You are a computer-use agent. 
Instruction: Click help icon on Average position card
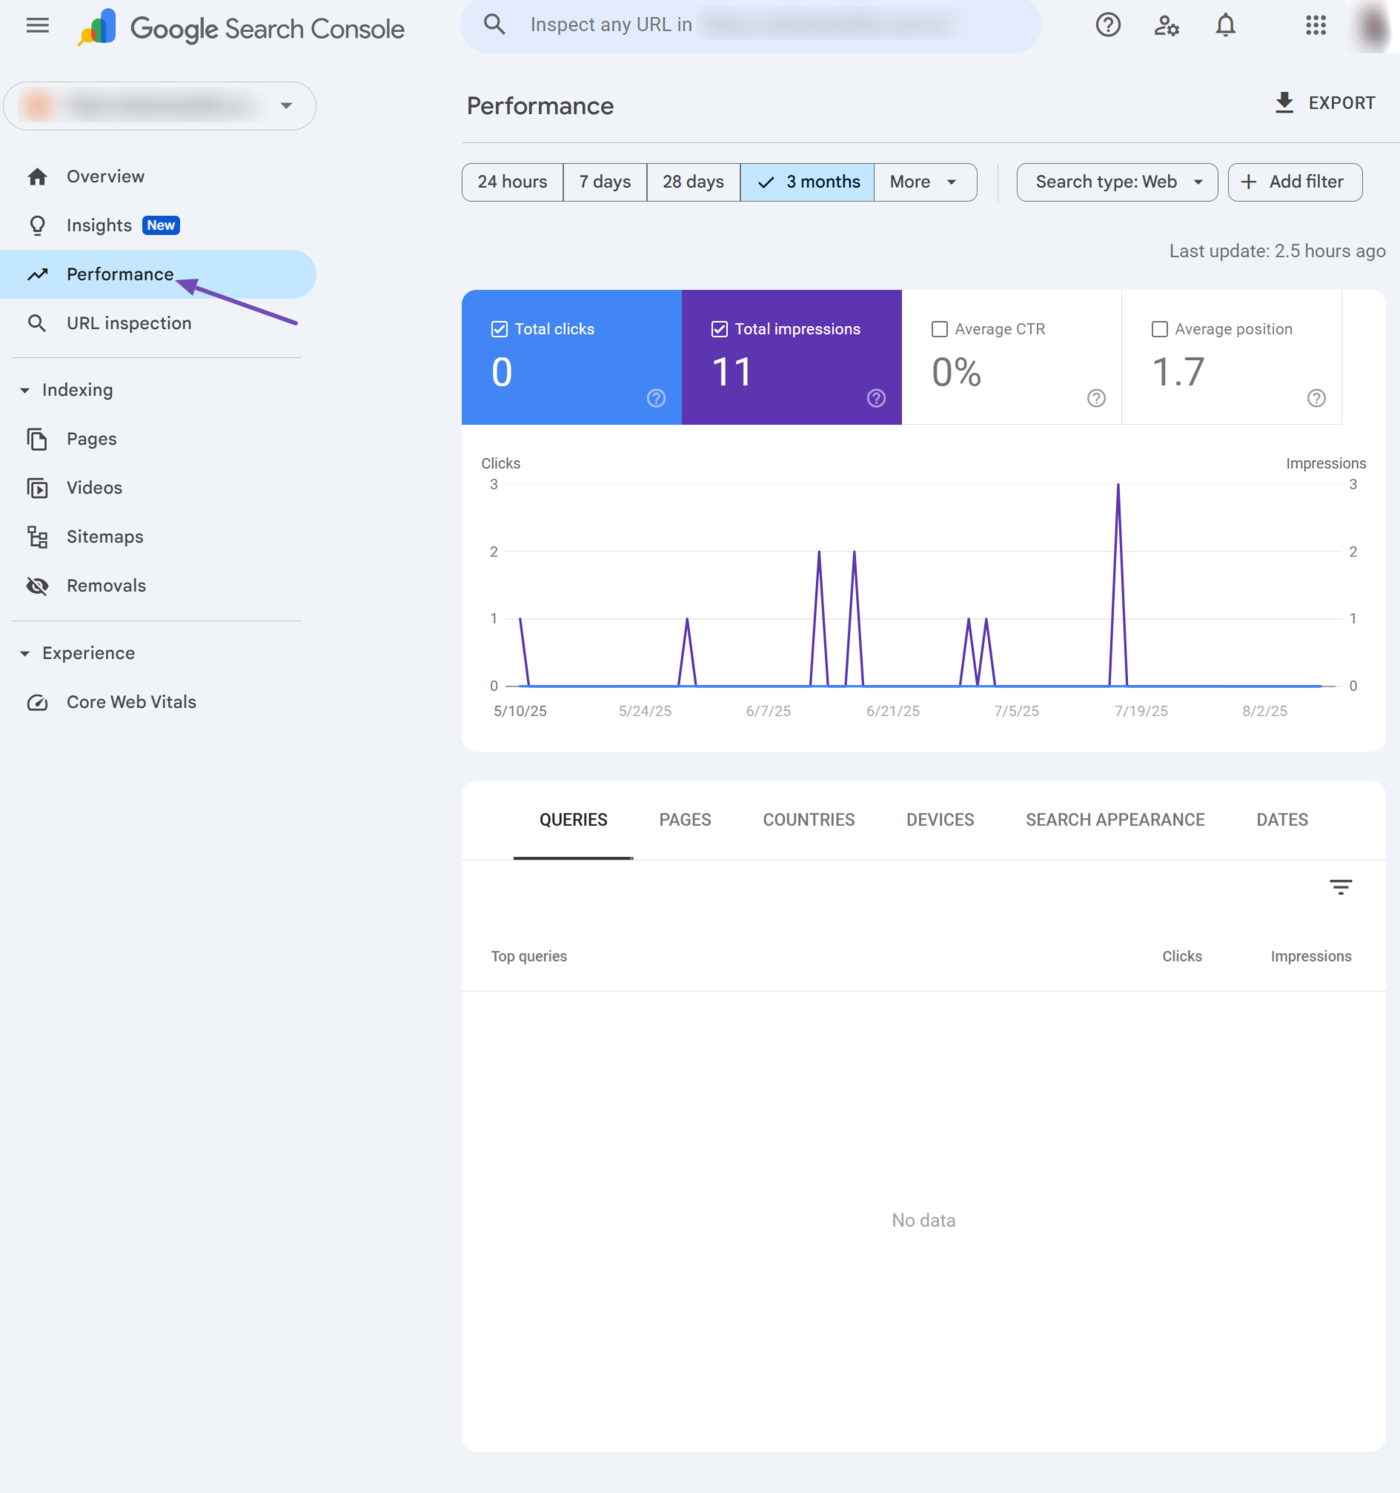pos(1316,398)
